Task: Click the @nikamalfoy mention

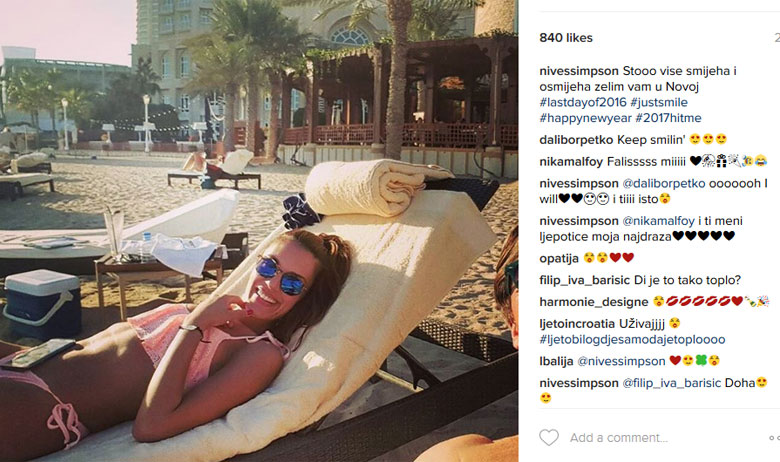Action: tap(658, 221)
